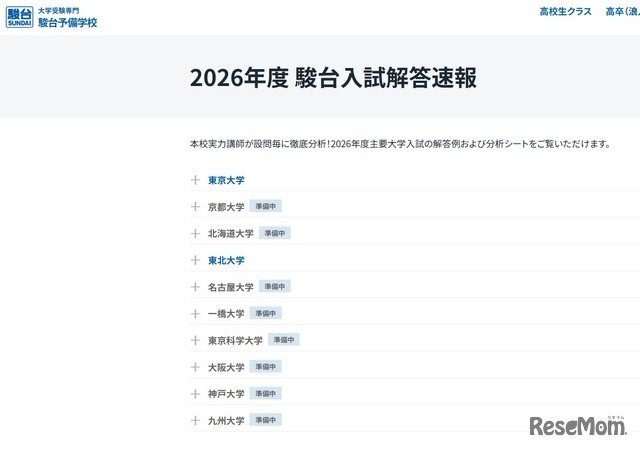Select the 京都大学 row label

[x=226, y=207]
